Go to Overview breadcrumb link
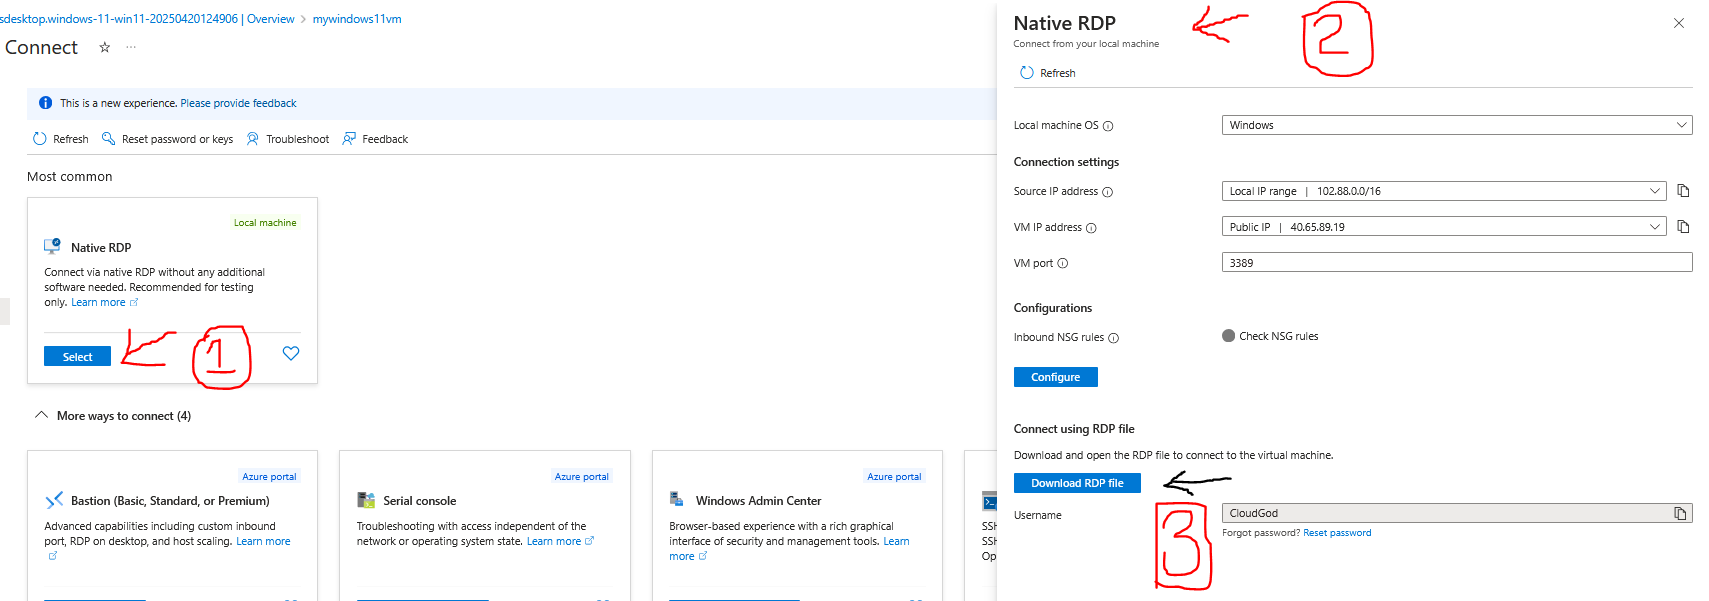Viewport: 1709px width, 601px height. [270, 19]
